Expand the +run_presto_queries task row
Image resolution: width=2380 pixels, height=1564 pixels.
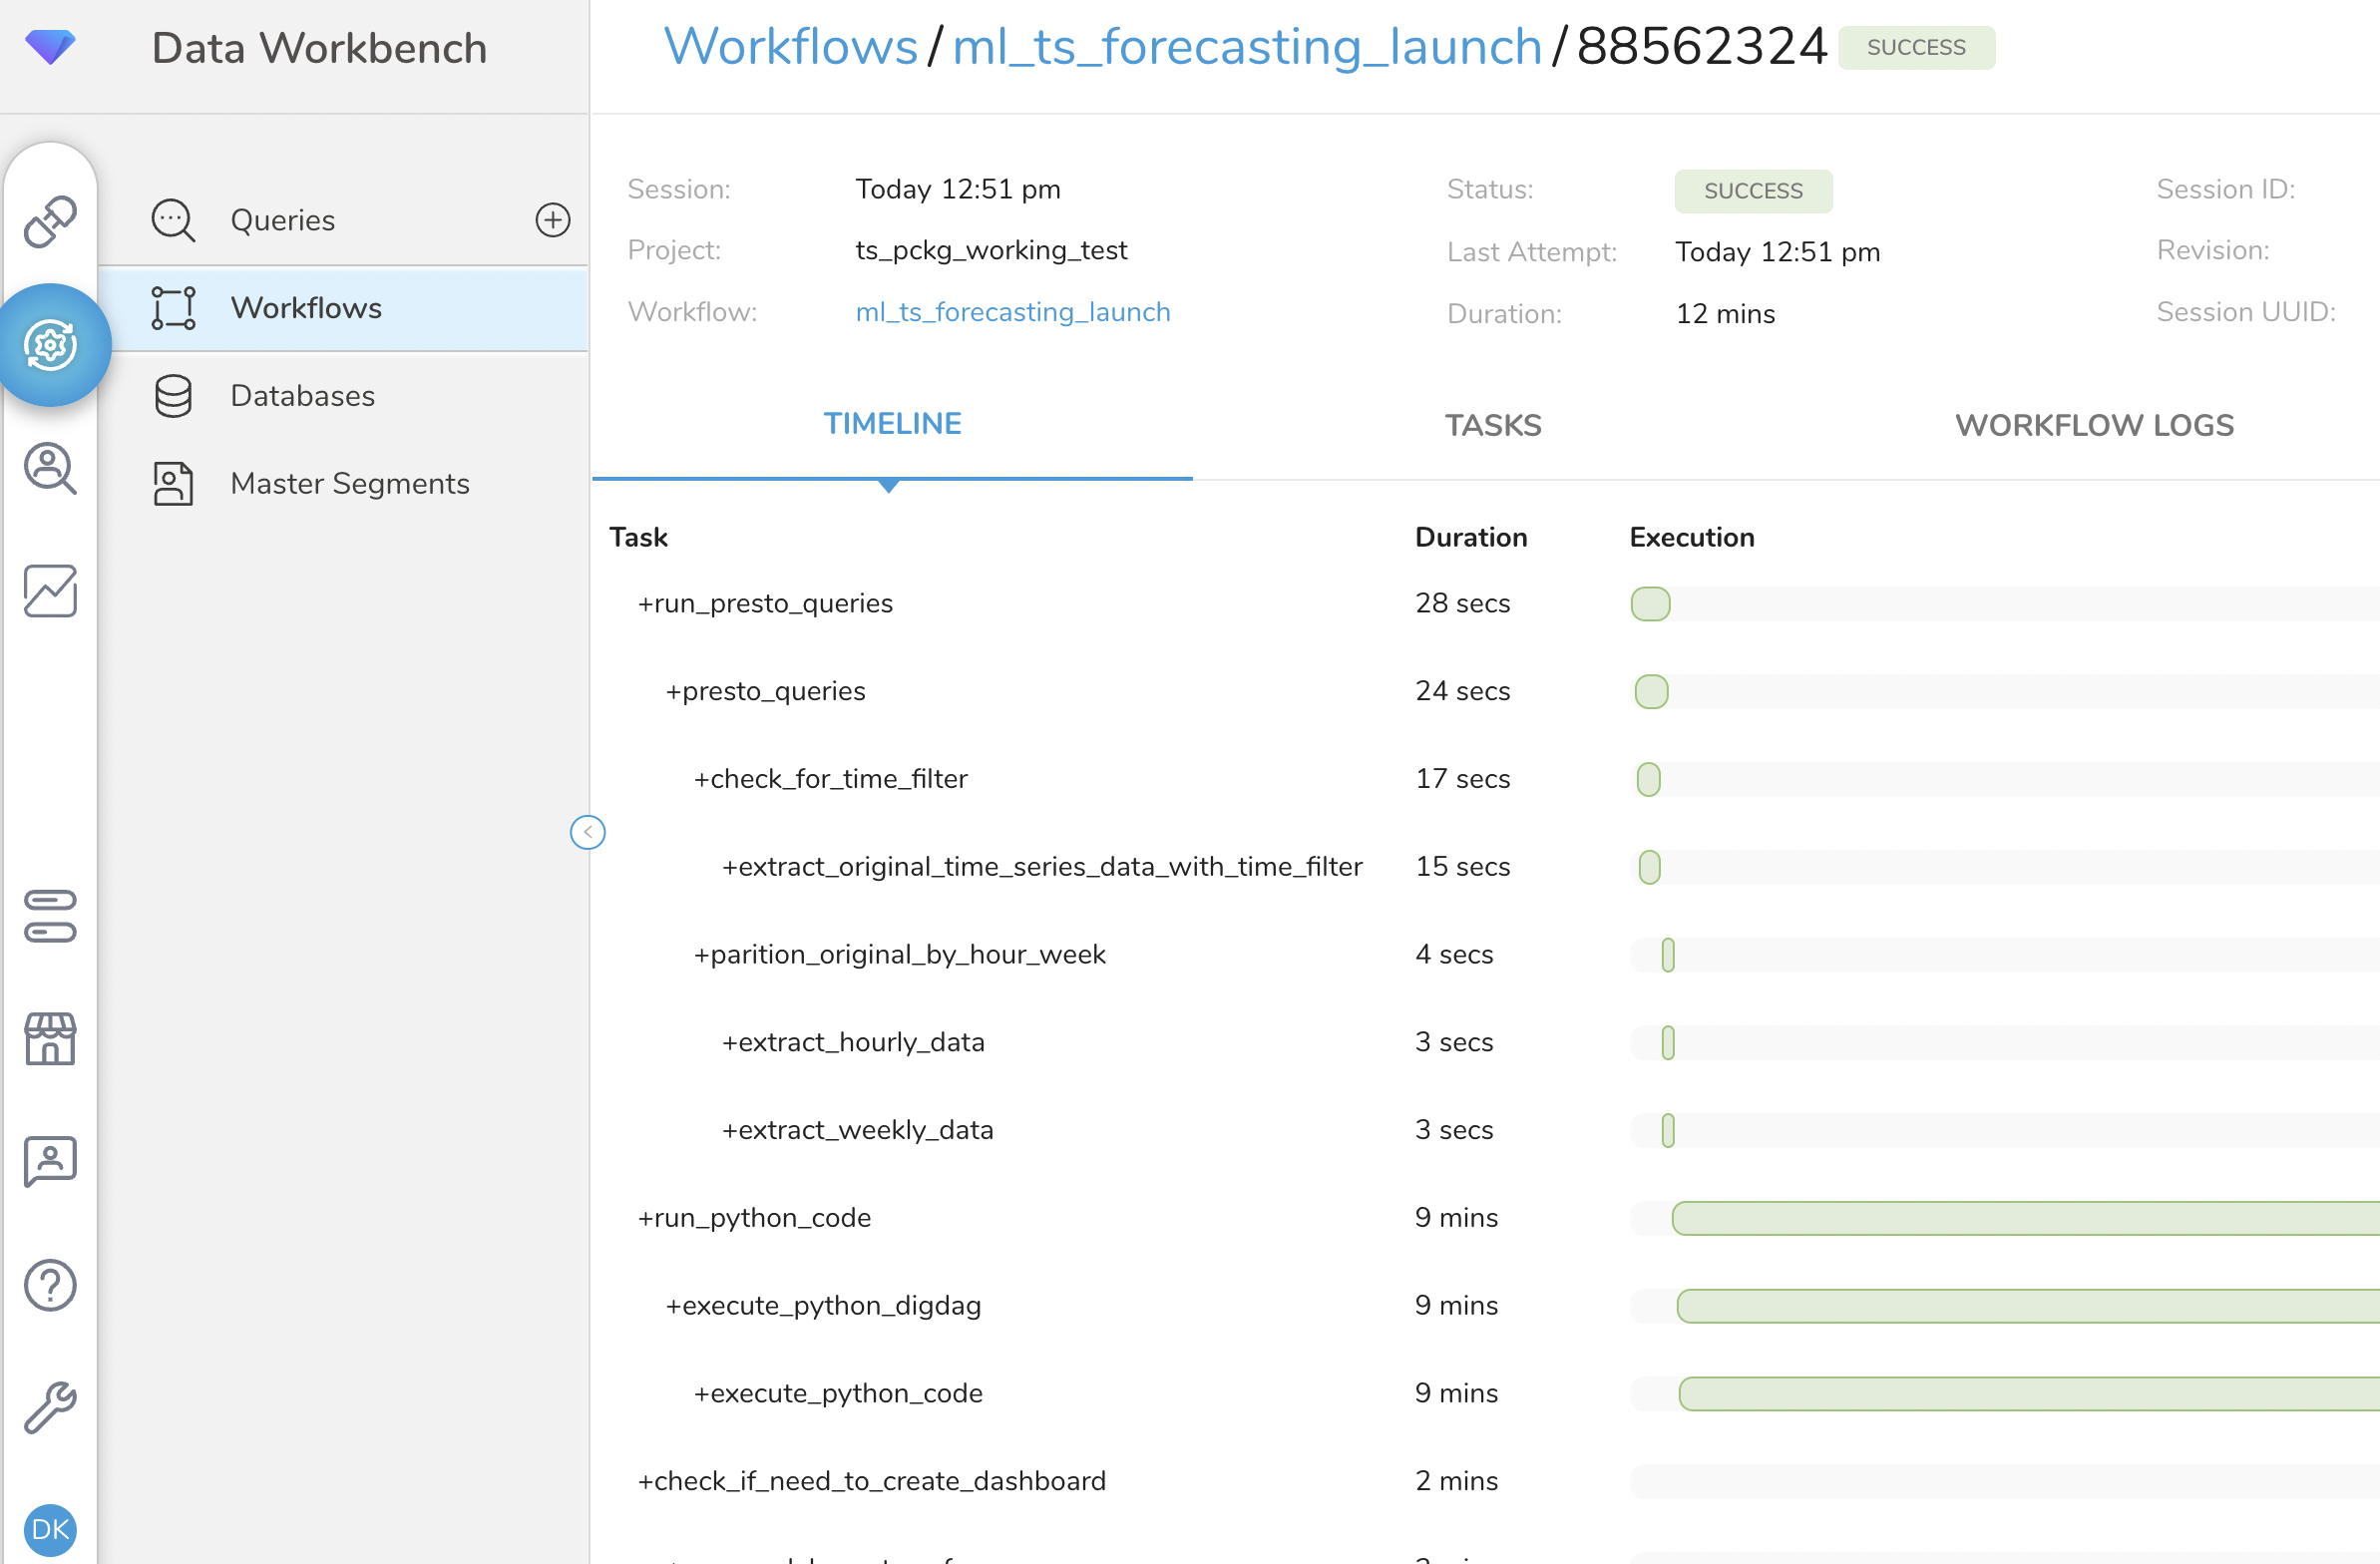pyautogui.click(x=765, y=603)
